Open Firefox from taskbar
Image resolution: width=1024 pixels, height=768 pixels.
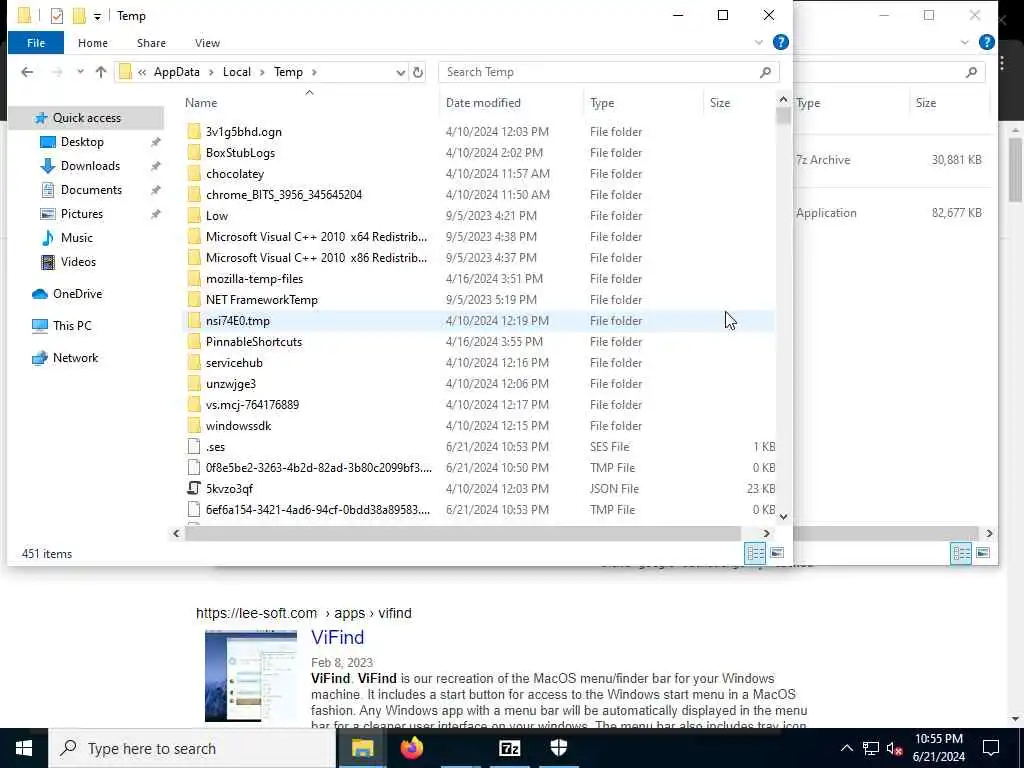click(x=411, y=748)
